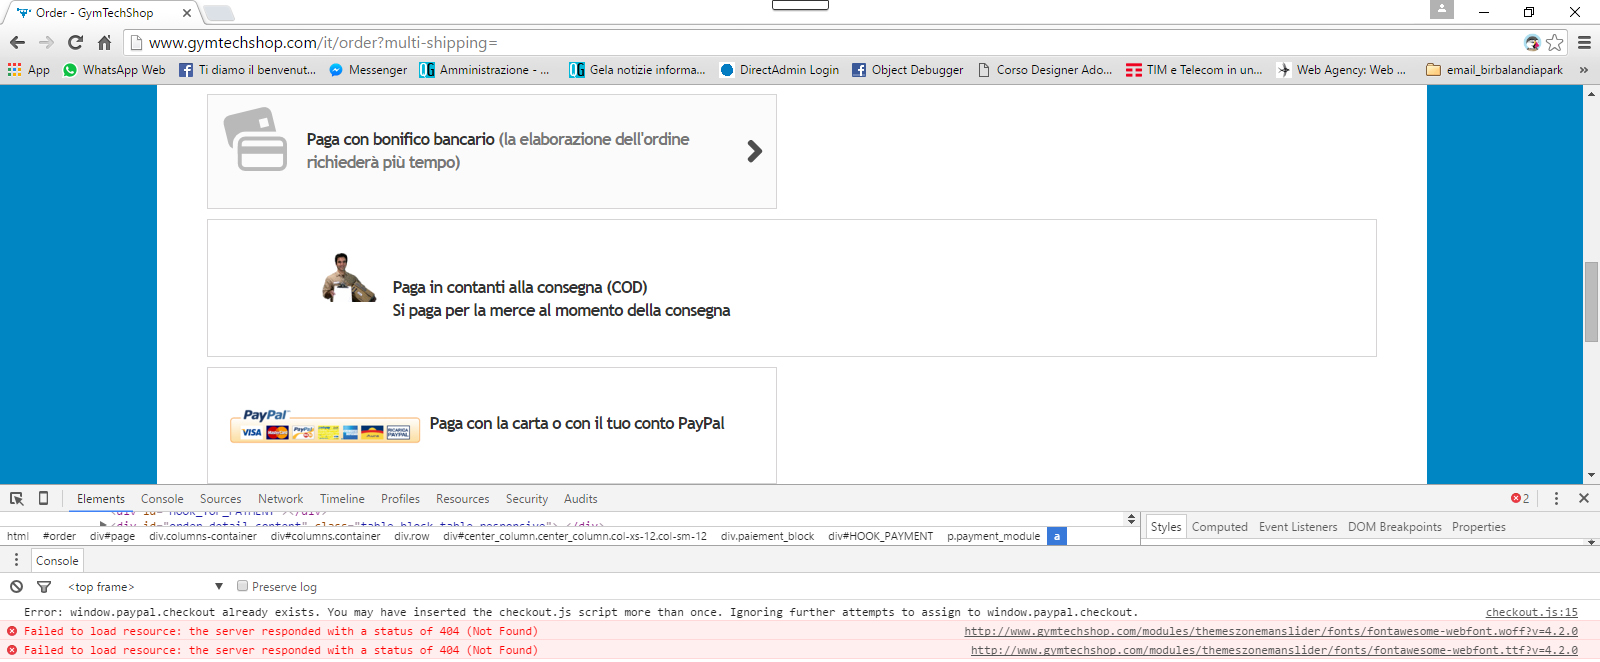Open the DevTools three-dot customize menu
This screenshot has width=1600, height=662.
coord(1556,498)
